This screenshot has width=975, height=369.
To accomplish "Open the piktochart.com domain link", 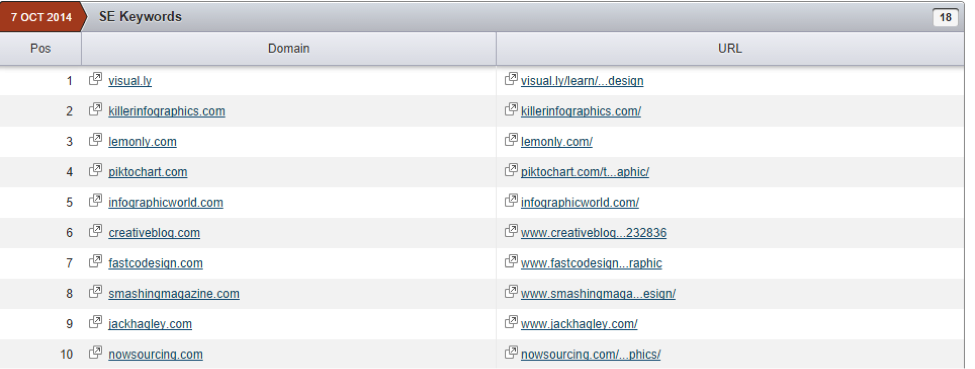I will click(x=147, y=172).
